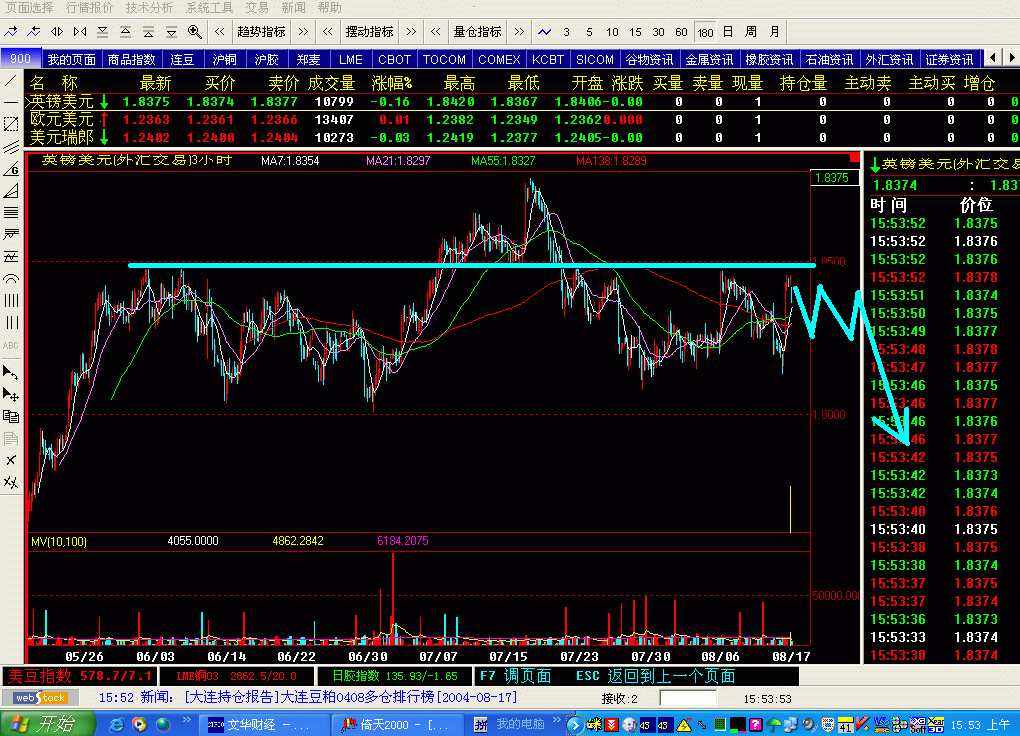Click the single X delete drawing tool
The image size is (1020, 736).
pyautogui.click(x=10, y=460)
